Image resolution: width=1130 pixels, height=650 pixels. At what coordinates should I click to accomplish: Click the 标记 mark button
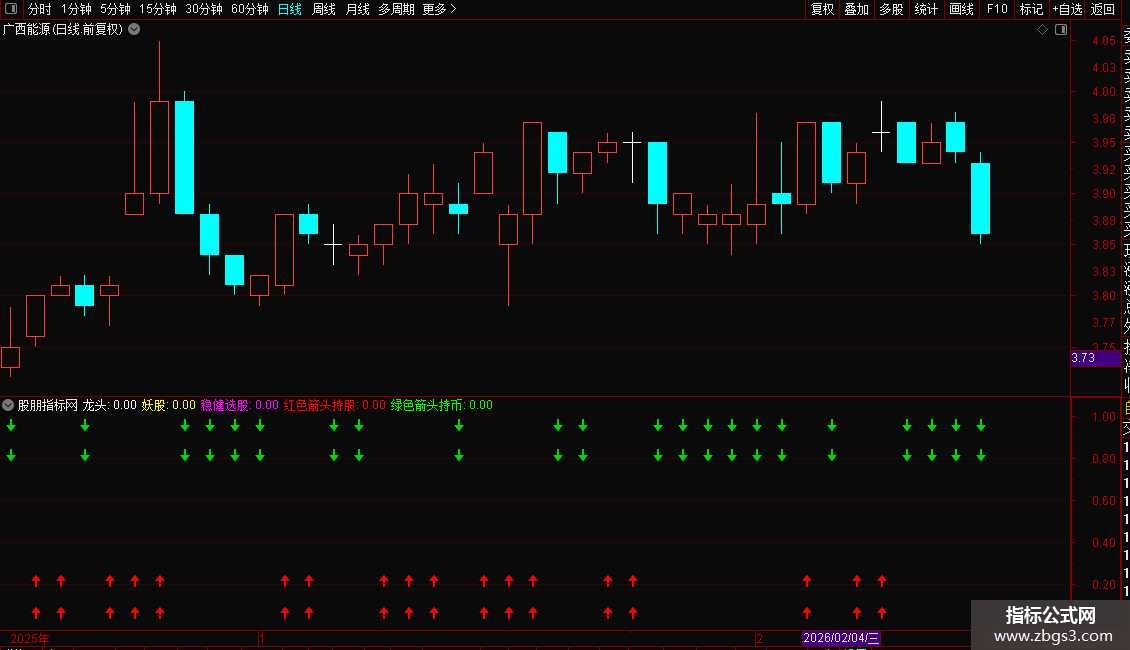pyautogui.click(x=1031, y=9)
